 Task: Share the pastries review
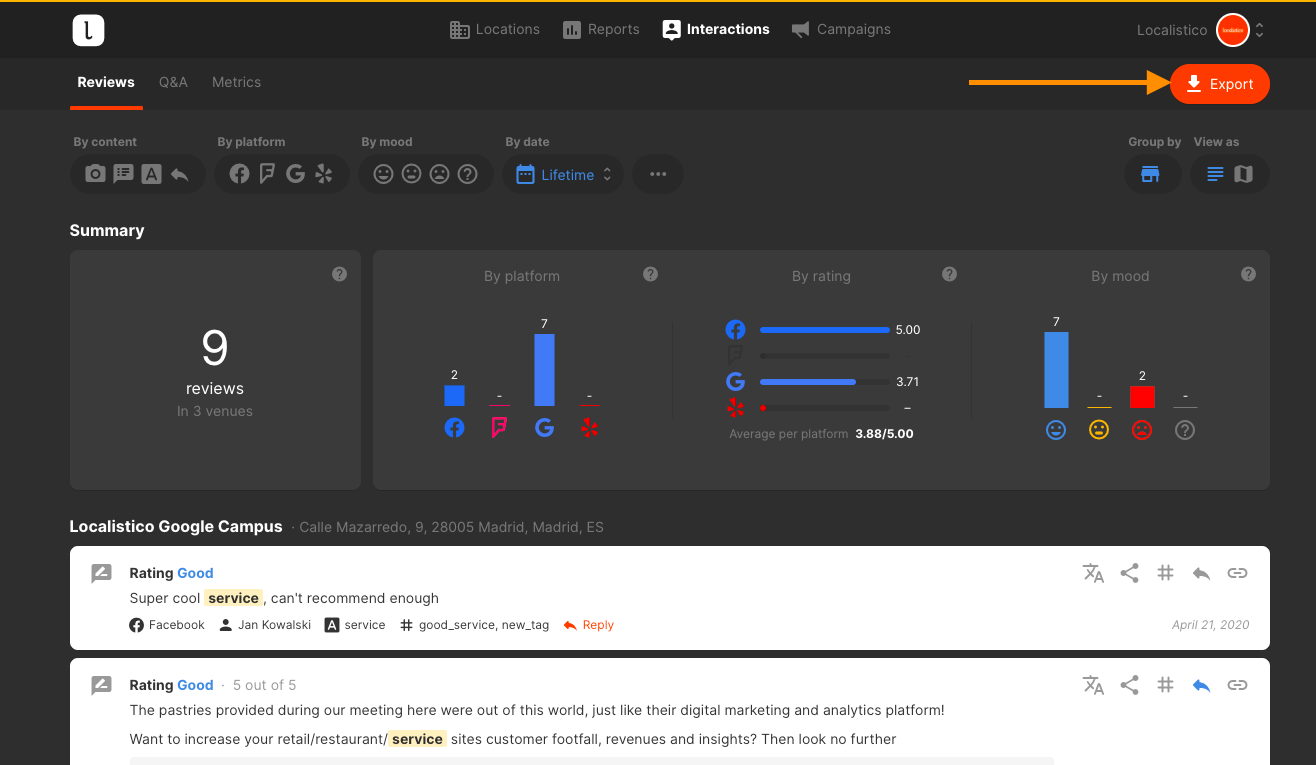coord(1129,685)
